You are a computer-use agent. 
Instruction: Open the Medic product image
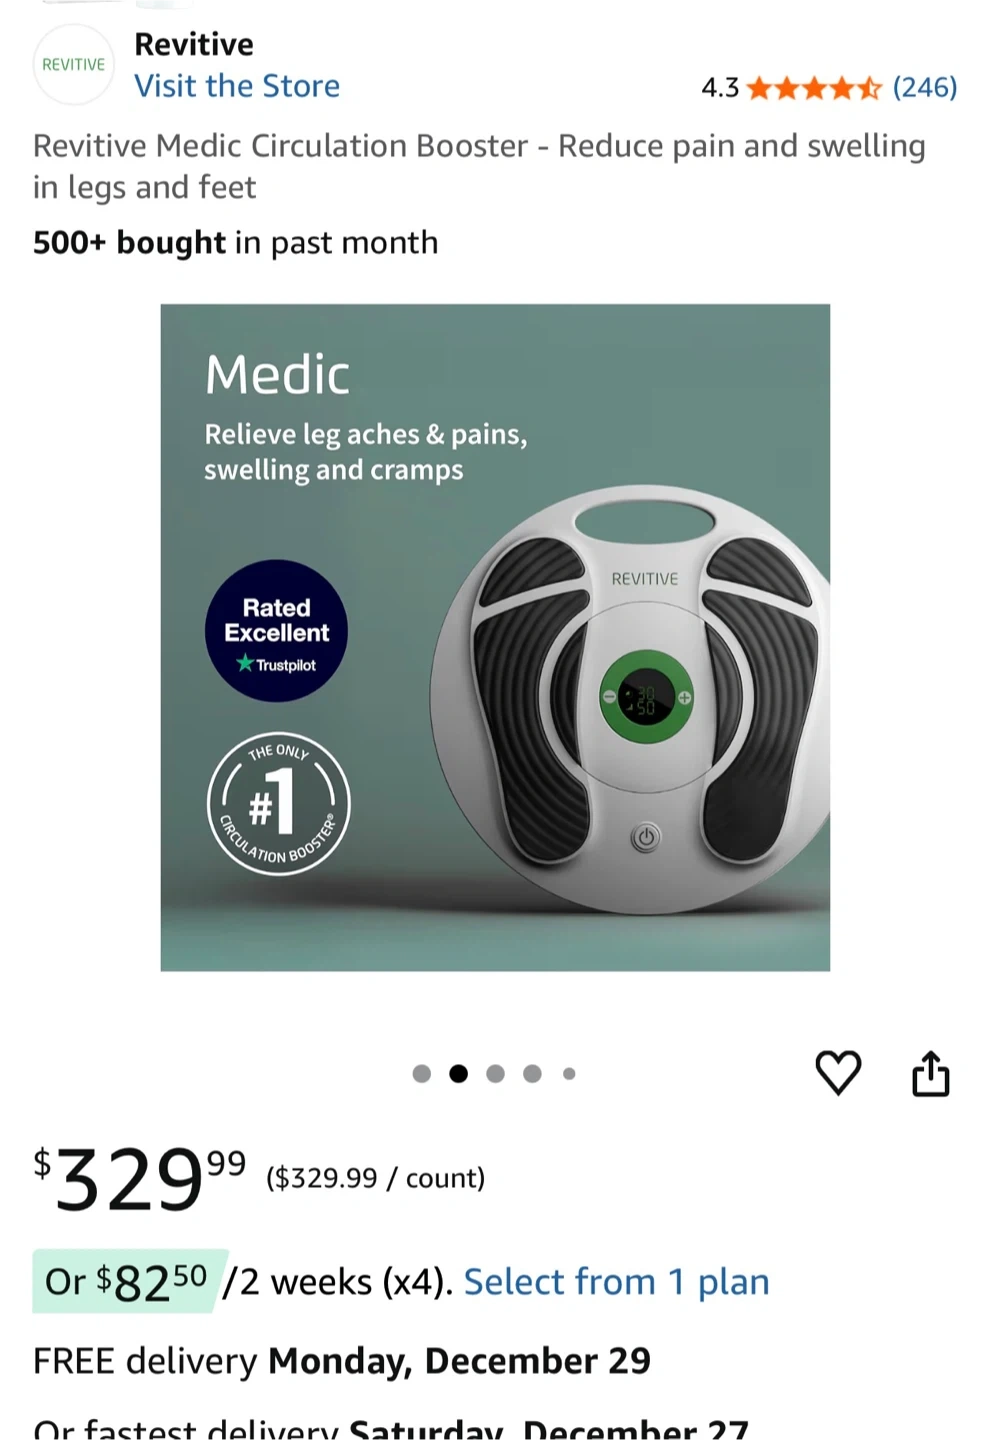pos(495,637)
